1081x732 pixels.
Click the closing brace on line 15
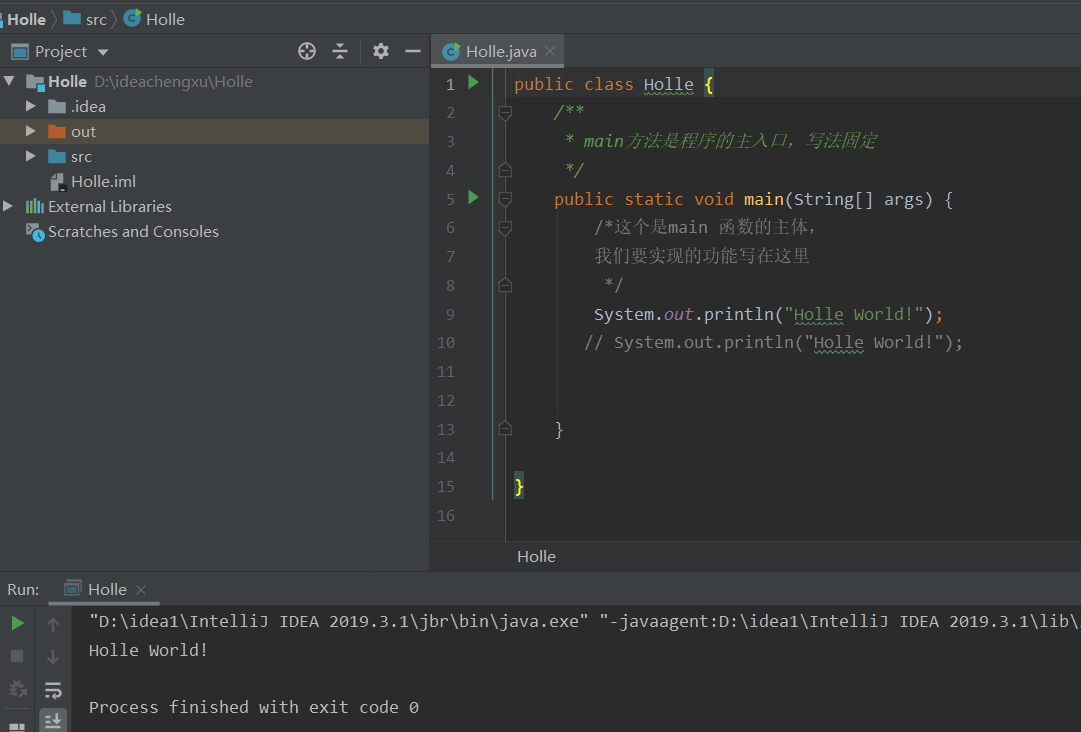(x=519, y=487)
